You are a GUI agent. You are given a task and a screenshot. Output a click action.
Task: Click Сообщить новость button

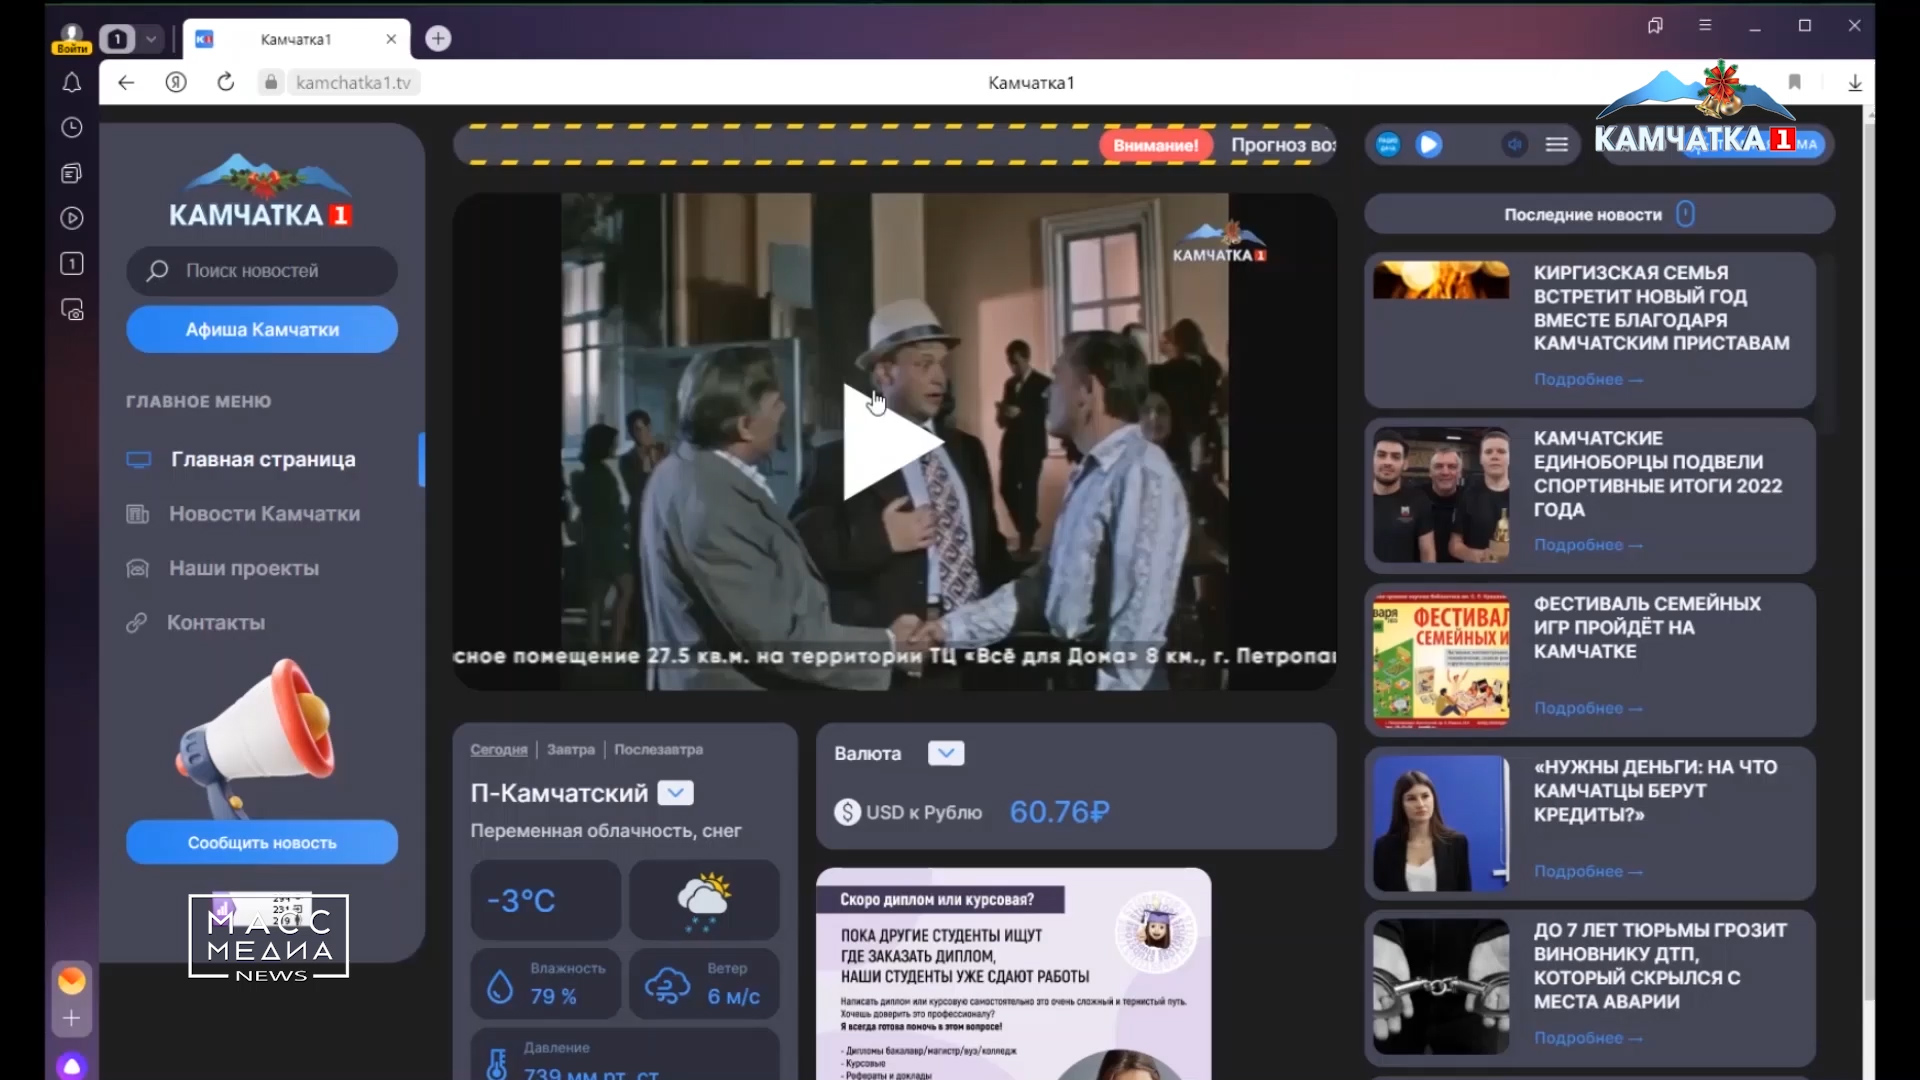[262, 843]
